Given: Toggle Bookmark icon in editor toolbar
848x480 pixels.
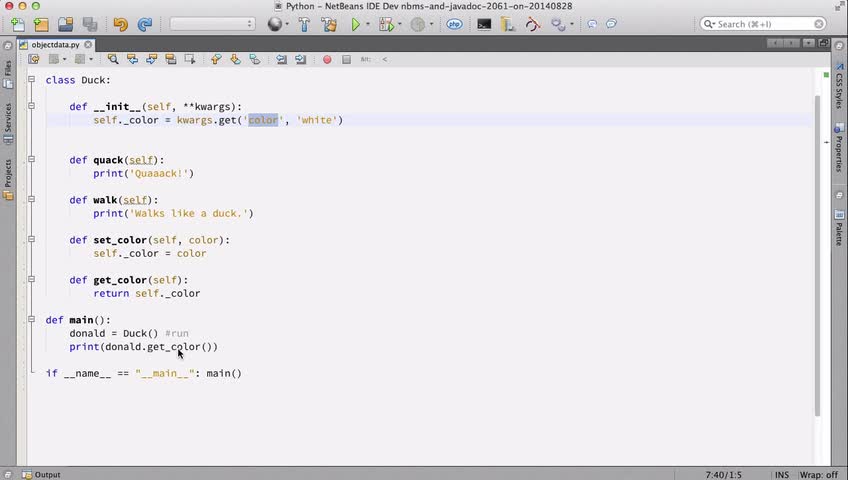Looking at the screenshot, I should point(255,59).
